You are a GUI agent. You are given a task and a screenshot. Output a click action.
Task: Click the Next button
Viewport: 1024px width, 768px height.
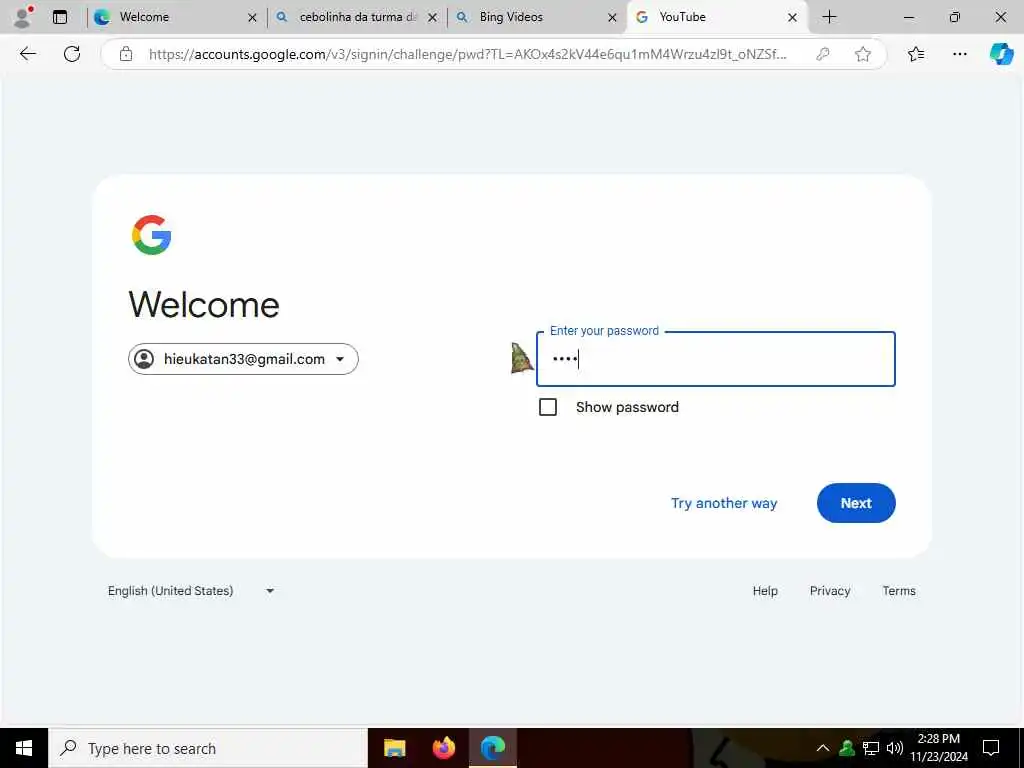tap(856, 503)
